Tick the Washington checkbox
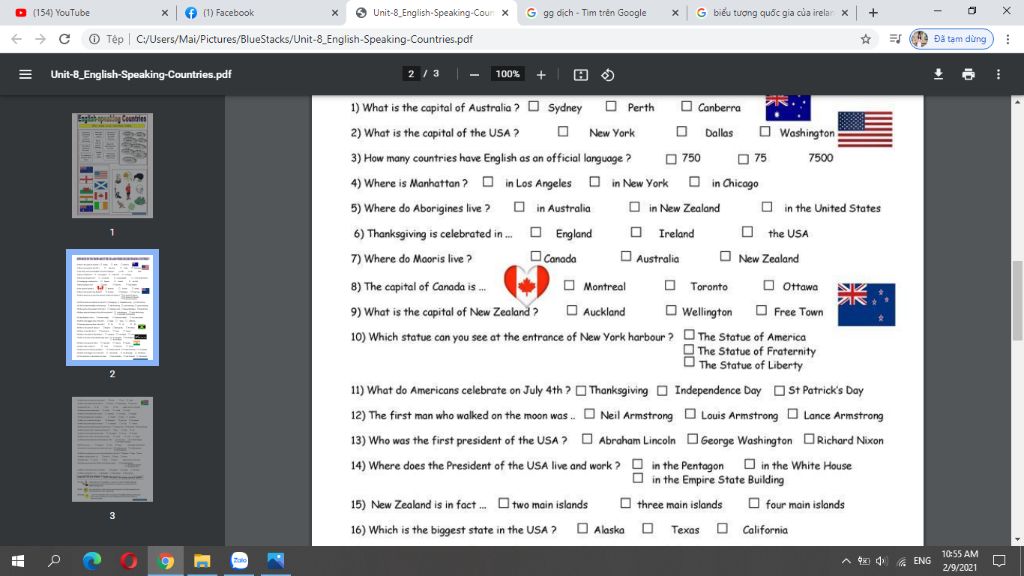 [765, 131]
